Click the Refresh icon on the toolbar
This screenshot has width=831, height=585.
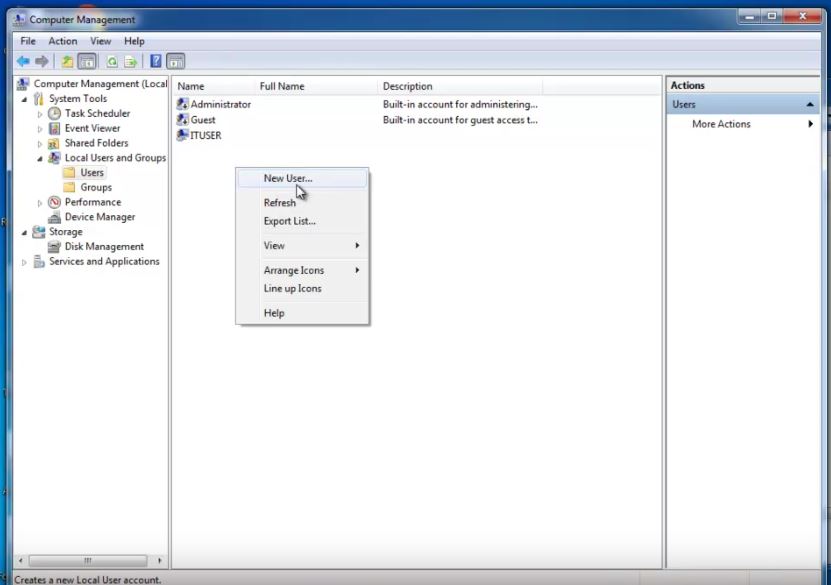pyautogui.click(x=112, y=61)
